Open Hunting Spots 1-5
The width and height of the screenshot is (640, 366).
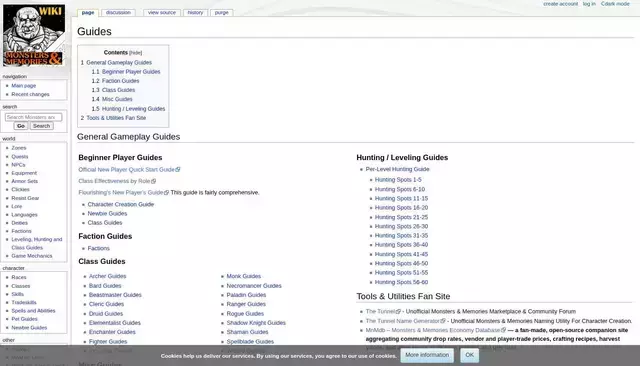[398, 180]
